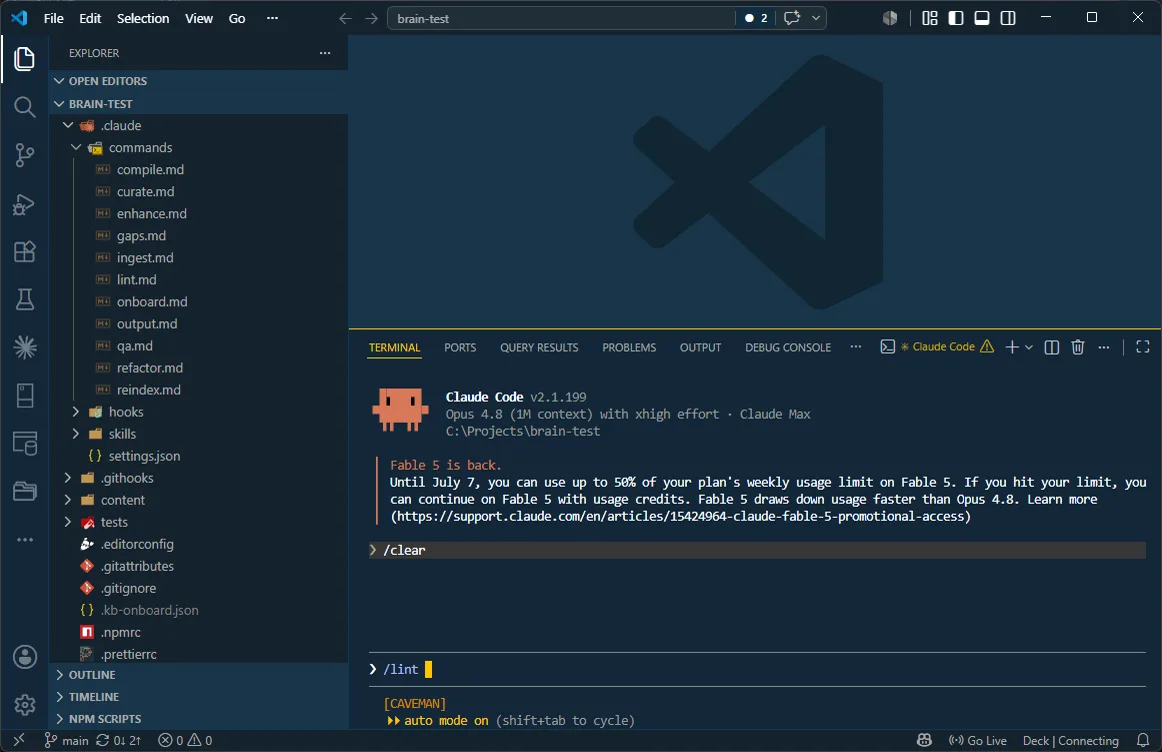1162x752 pixels.
Task: Collapse the commands folder
Action: (x=140, y=147)
